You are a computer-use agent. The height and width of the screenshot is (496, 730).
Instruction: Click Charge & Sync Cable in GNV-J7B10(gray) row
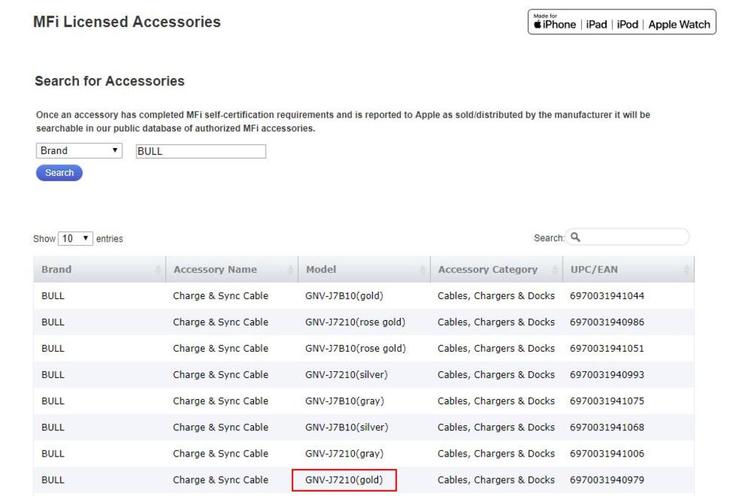(x=221, y=401)
